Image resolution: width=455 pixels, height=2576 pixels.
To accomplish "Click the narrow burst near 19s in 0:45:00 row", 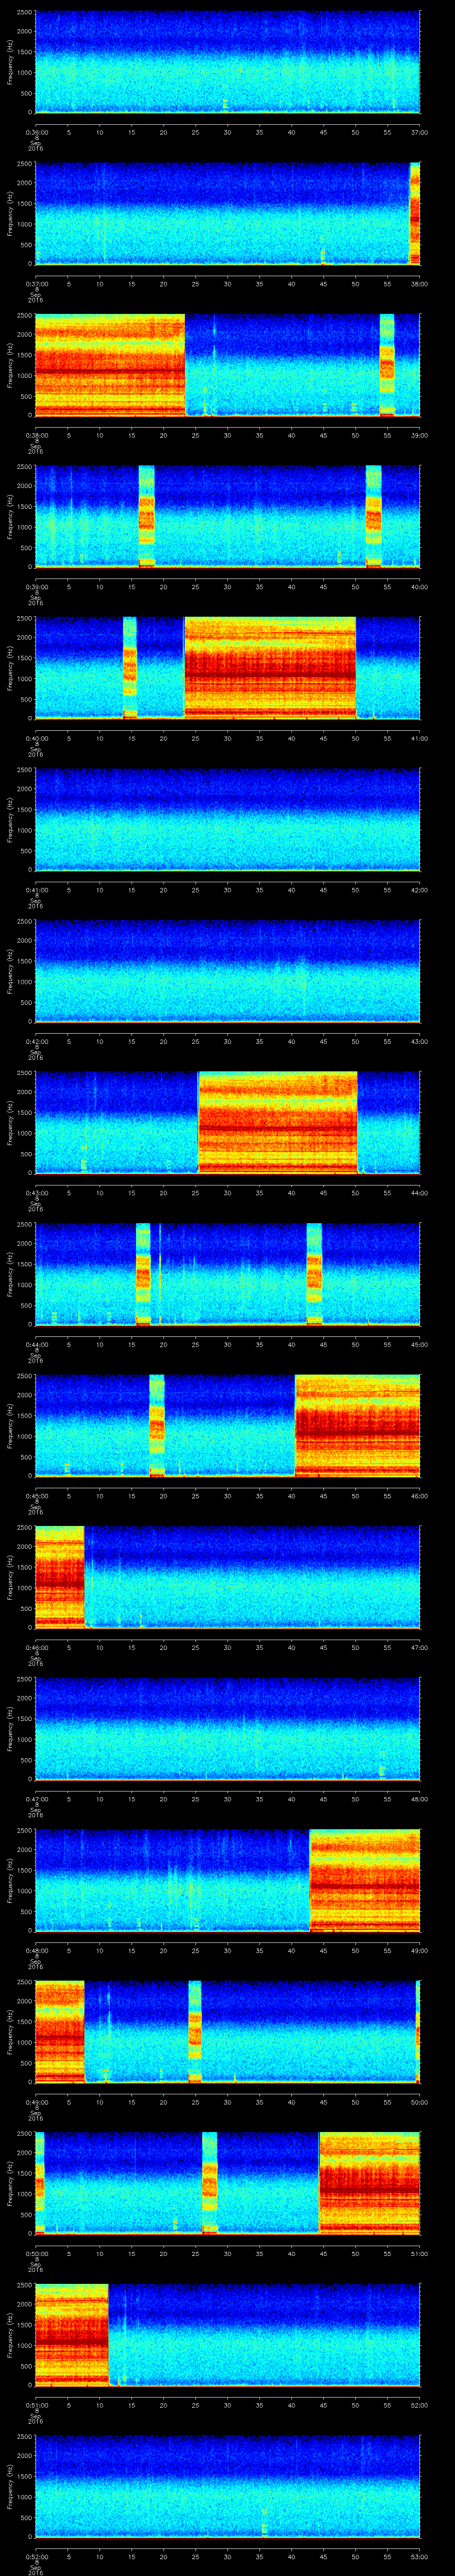I will (156, 1425).
